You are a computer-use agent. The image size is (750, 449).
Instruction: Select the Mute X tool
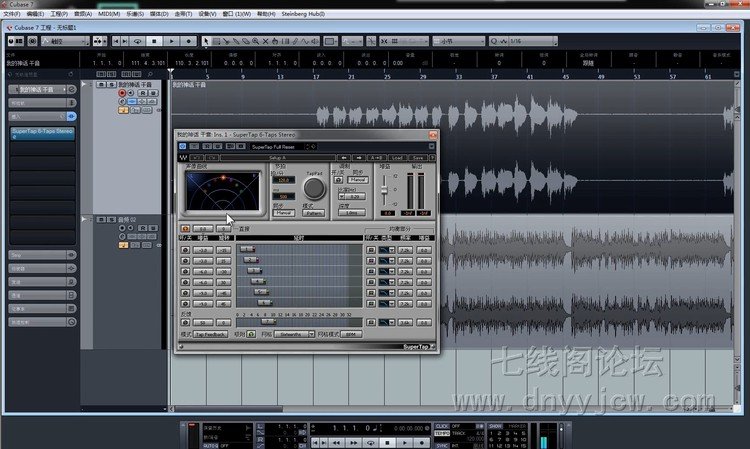(x=265, y=42)
